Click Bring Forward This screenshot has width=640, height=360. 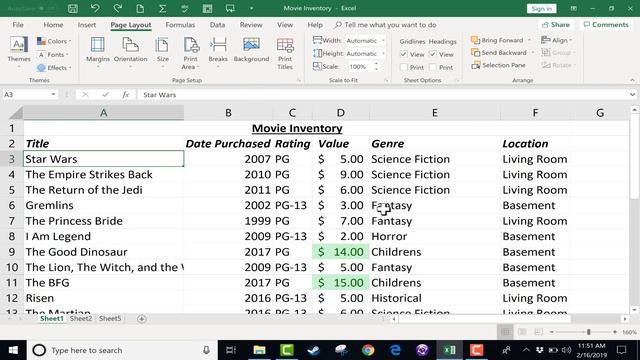(497, 40)
